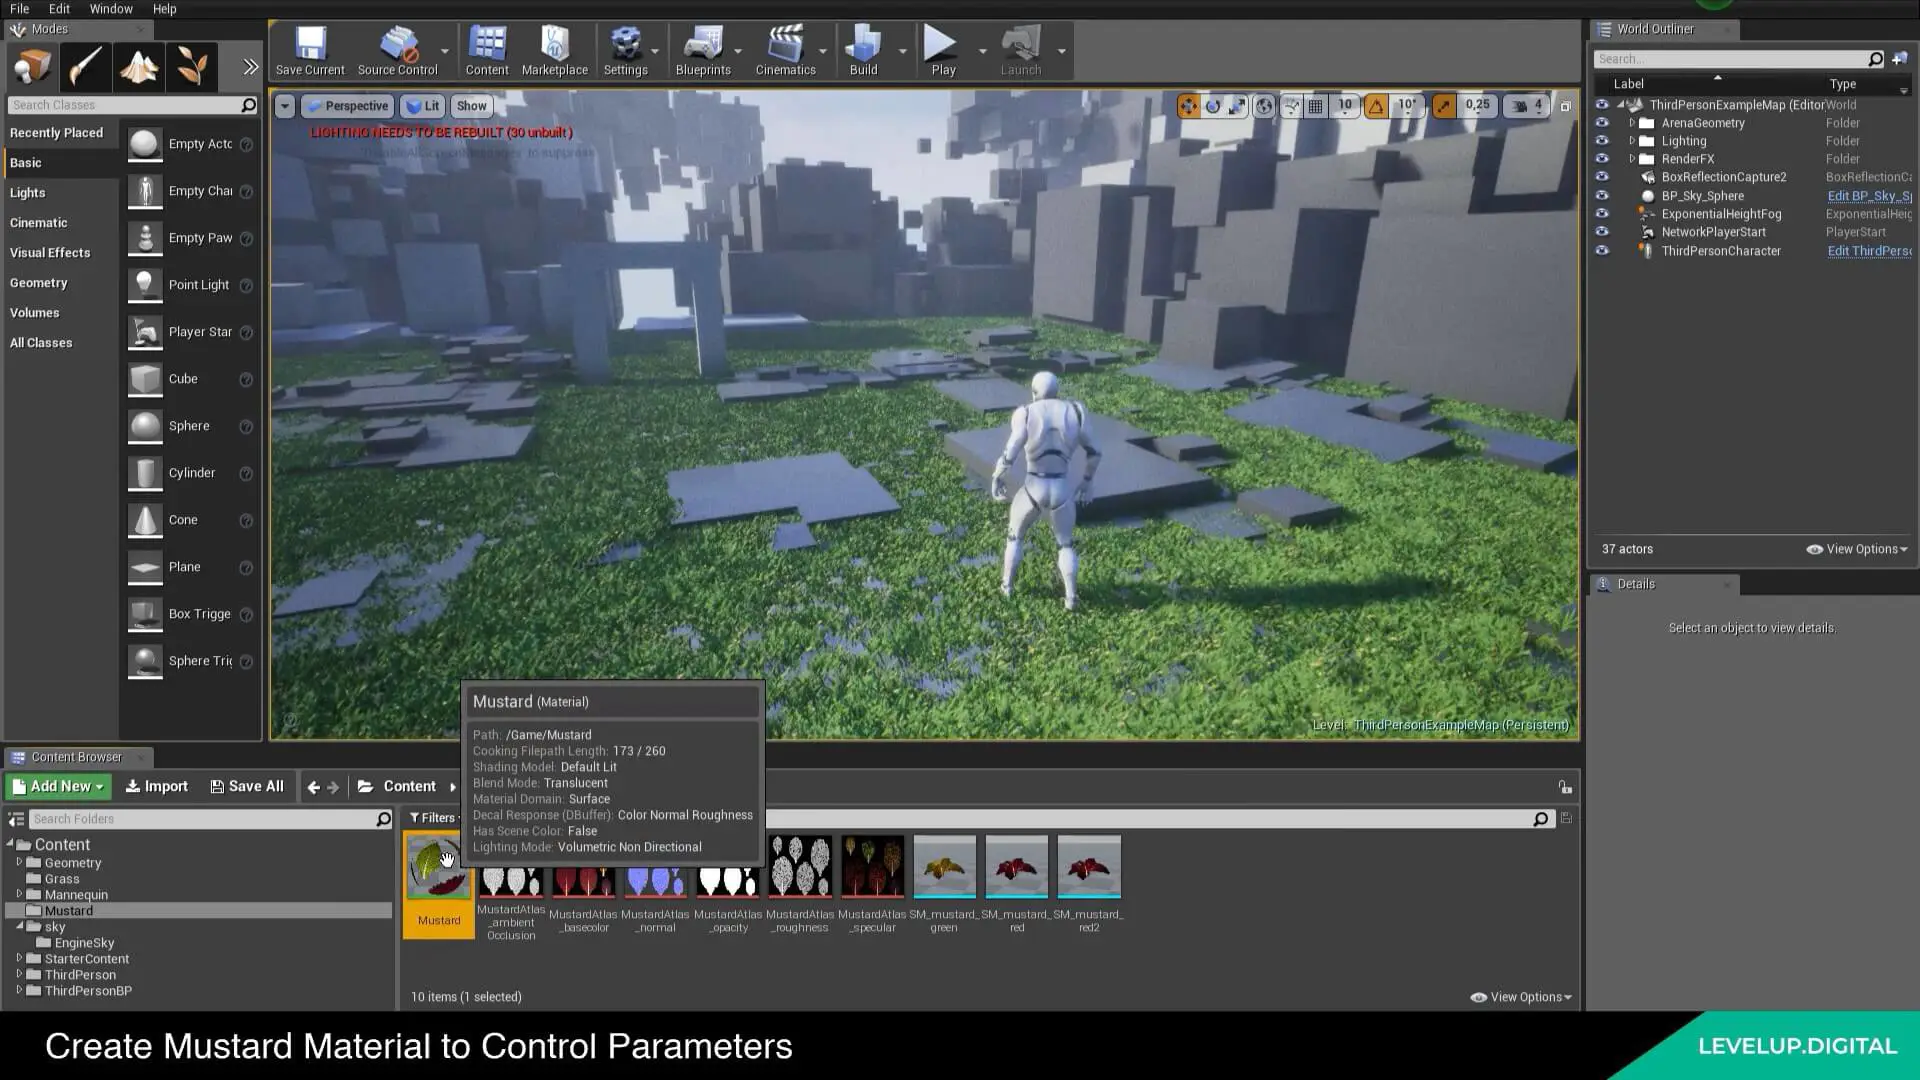This screenshot has height=1080, width=1920.
Task: Start Play in editor
Action: pos(943,51)
